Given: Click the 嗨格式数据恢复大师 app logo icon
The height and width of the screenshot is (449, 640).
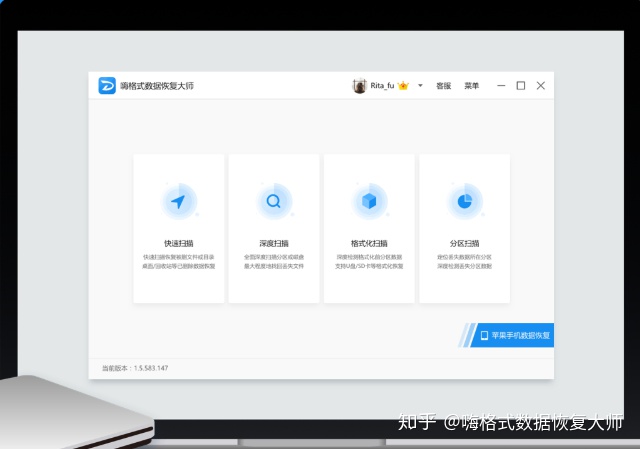Looking at the screenshot, I should [x=107, y=86].
